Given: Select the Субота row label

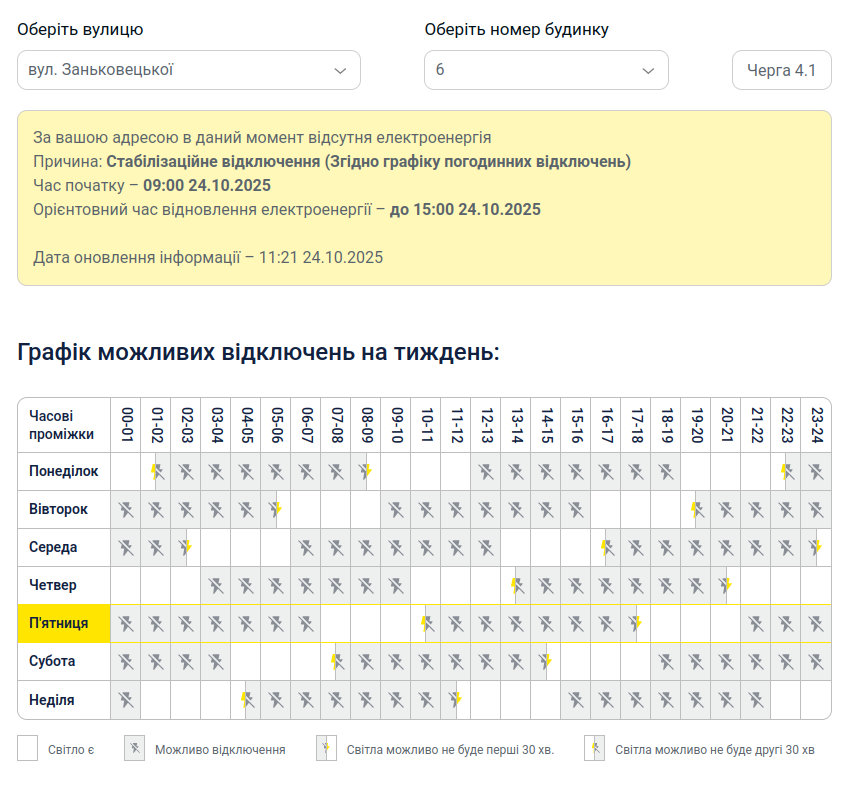Looking at the screenshot, I should (x=52, y=662).
